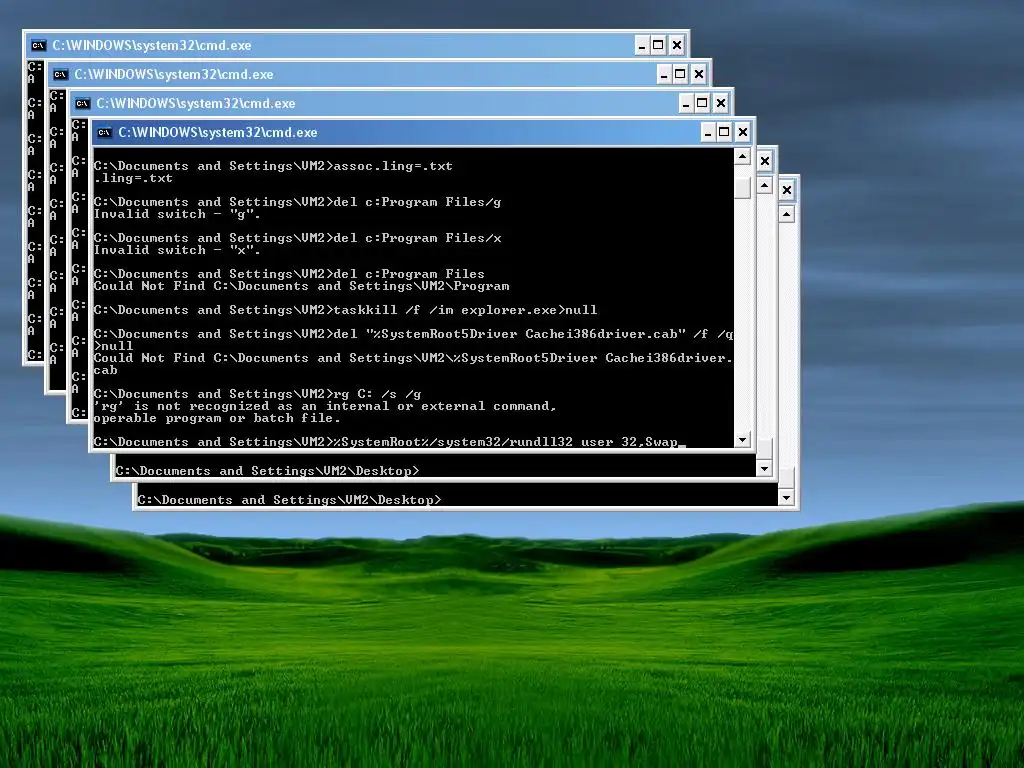
Task: Open the frontmost cmd window's system menu icon
Action: pyautogui.click(x=104, y=133)
